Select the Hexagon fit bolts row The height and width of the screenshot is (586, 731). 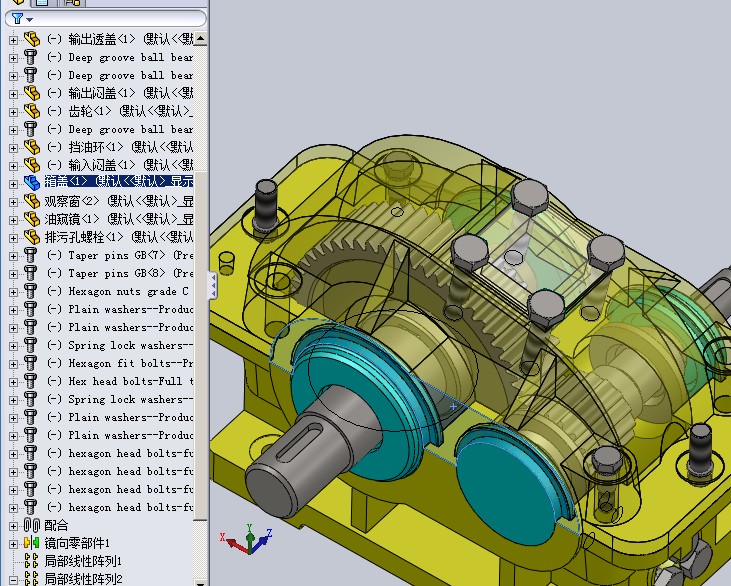[120, 363]
